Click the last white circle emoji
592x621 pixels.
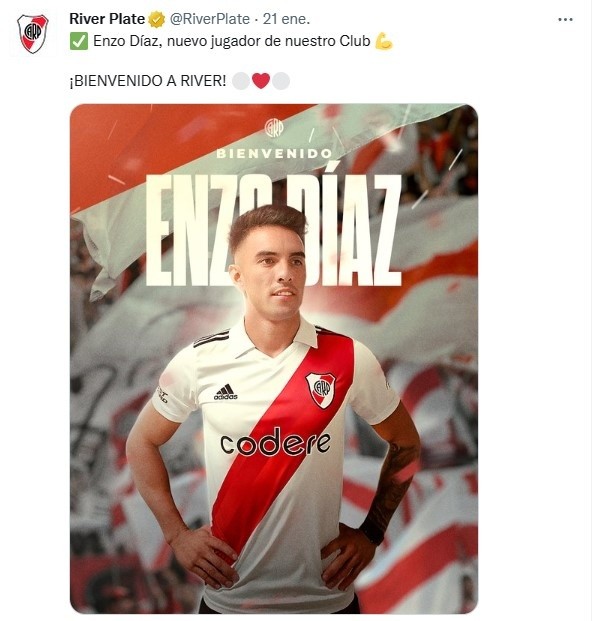point(281,81)
